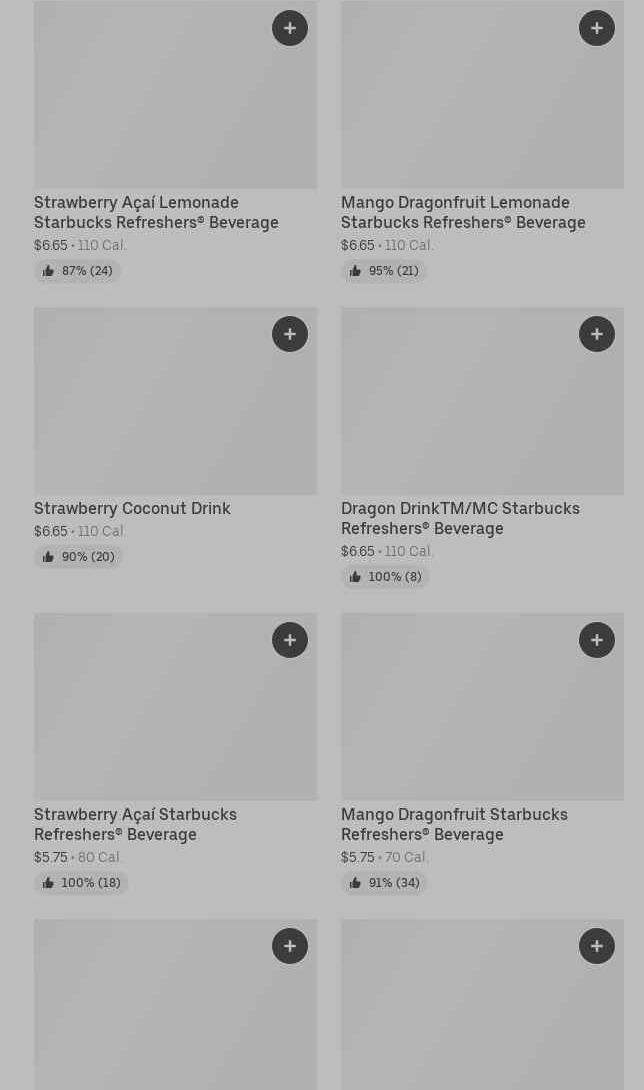Click 91% (34) rating badge

coord(384,883)
